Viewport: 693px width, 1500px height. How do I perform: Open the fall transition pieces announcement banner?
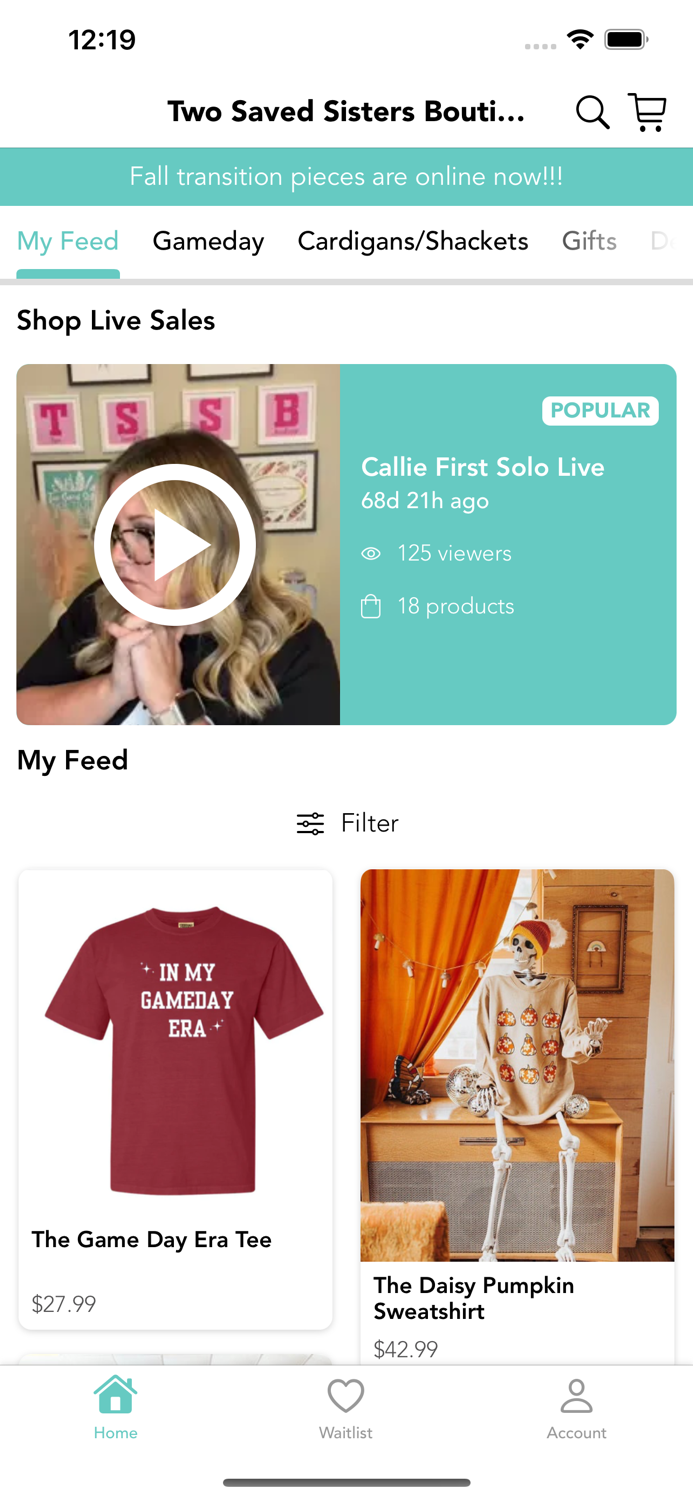point(346,176)
